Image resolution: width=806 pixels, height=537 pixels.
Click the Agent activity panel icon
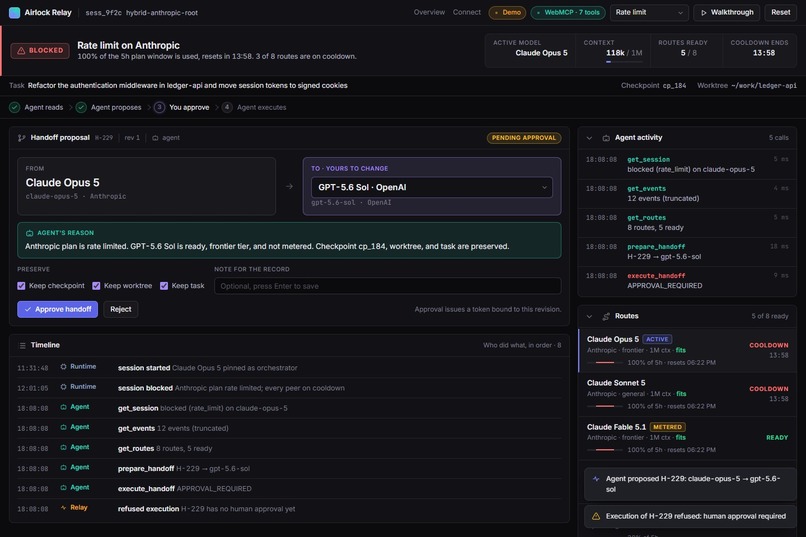[606, 138]
